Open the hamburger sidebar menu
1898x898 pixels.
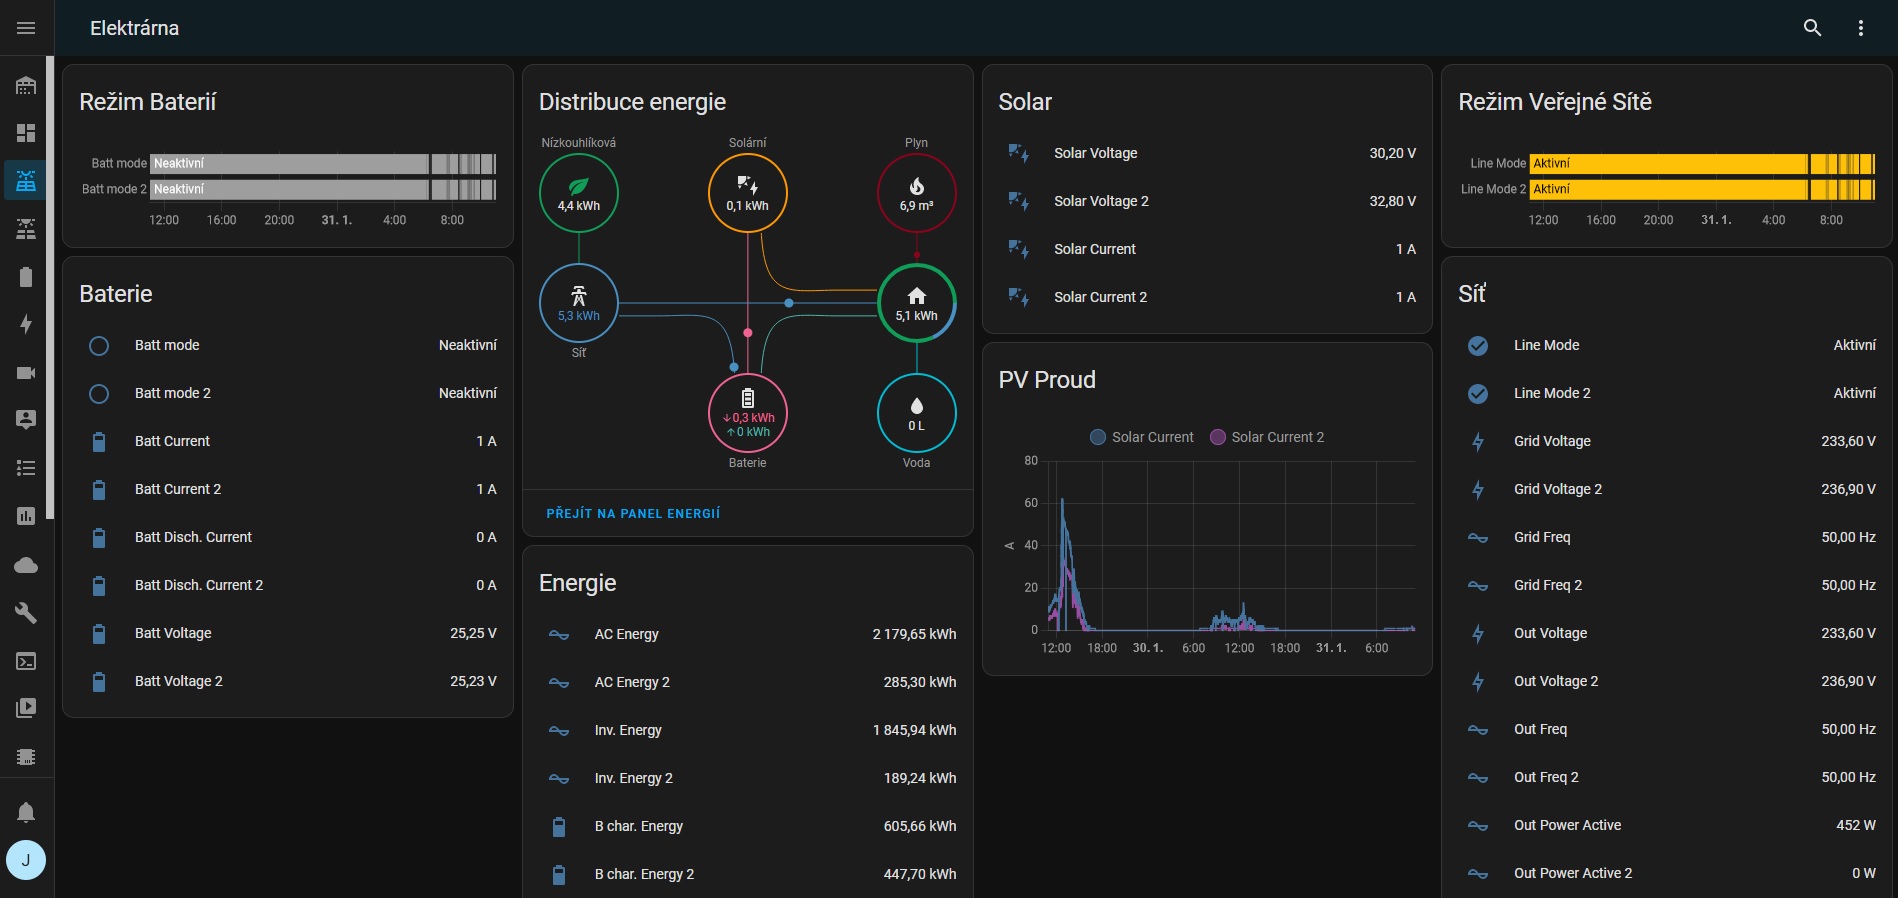click(x=26, y=28)
